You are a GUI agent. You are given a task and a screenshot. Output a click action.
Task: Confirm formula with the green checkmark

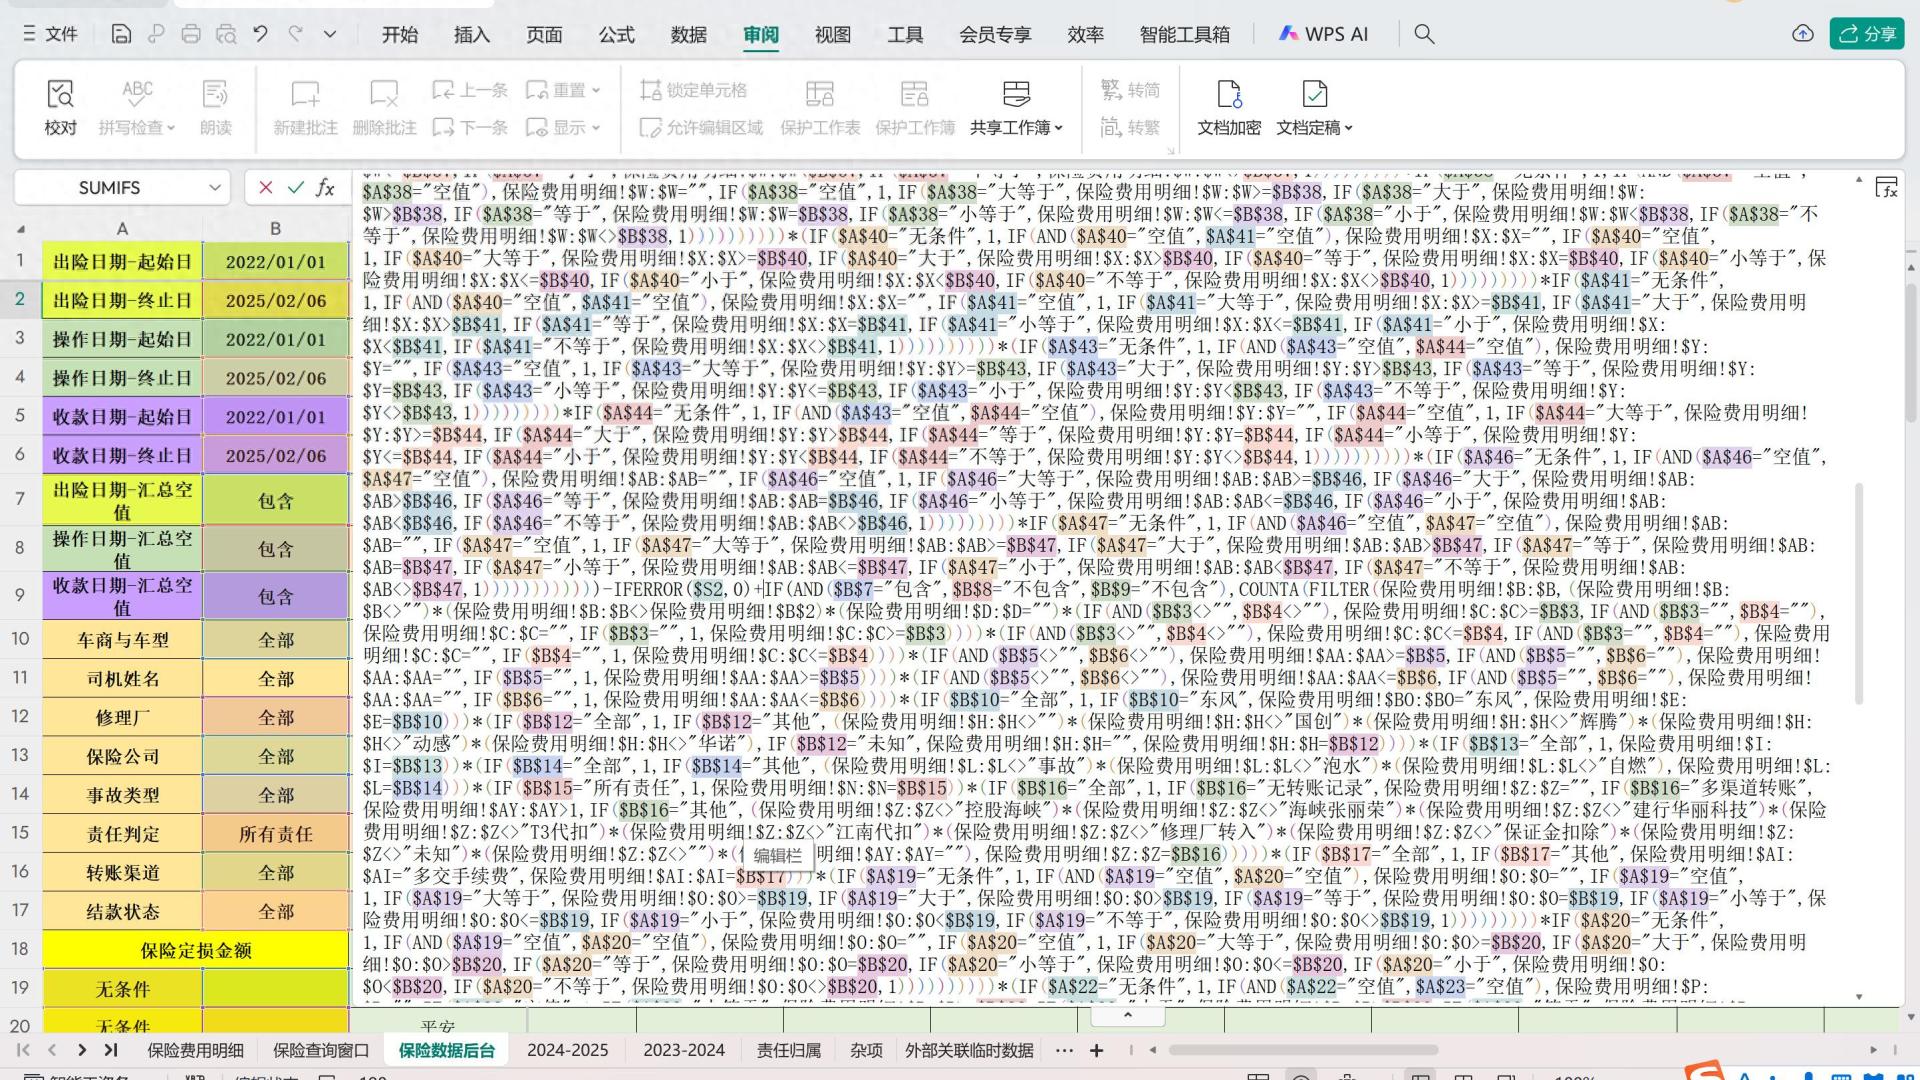pyautogui.click(x=295, y=187)
